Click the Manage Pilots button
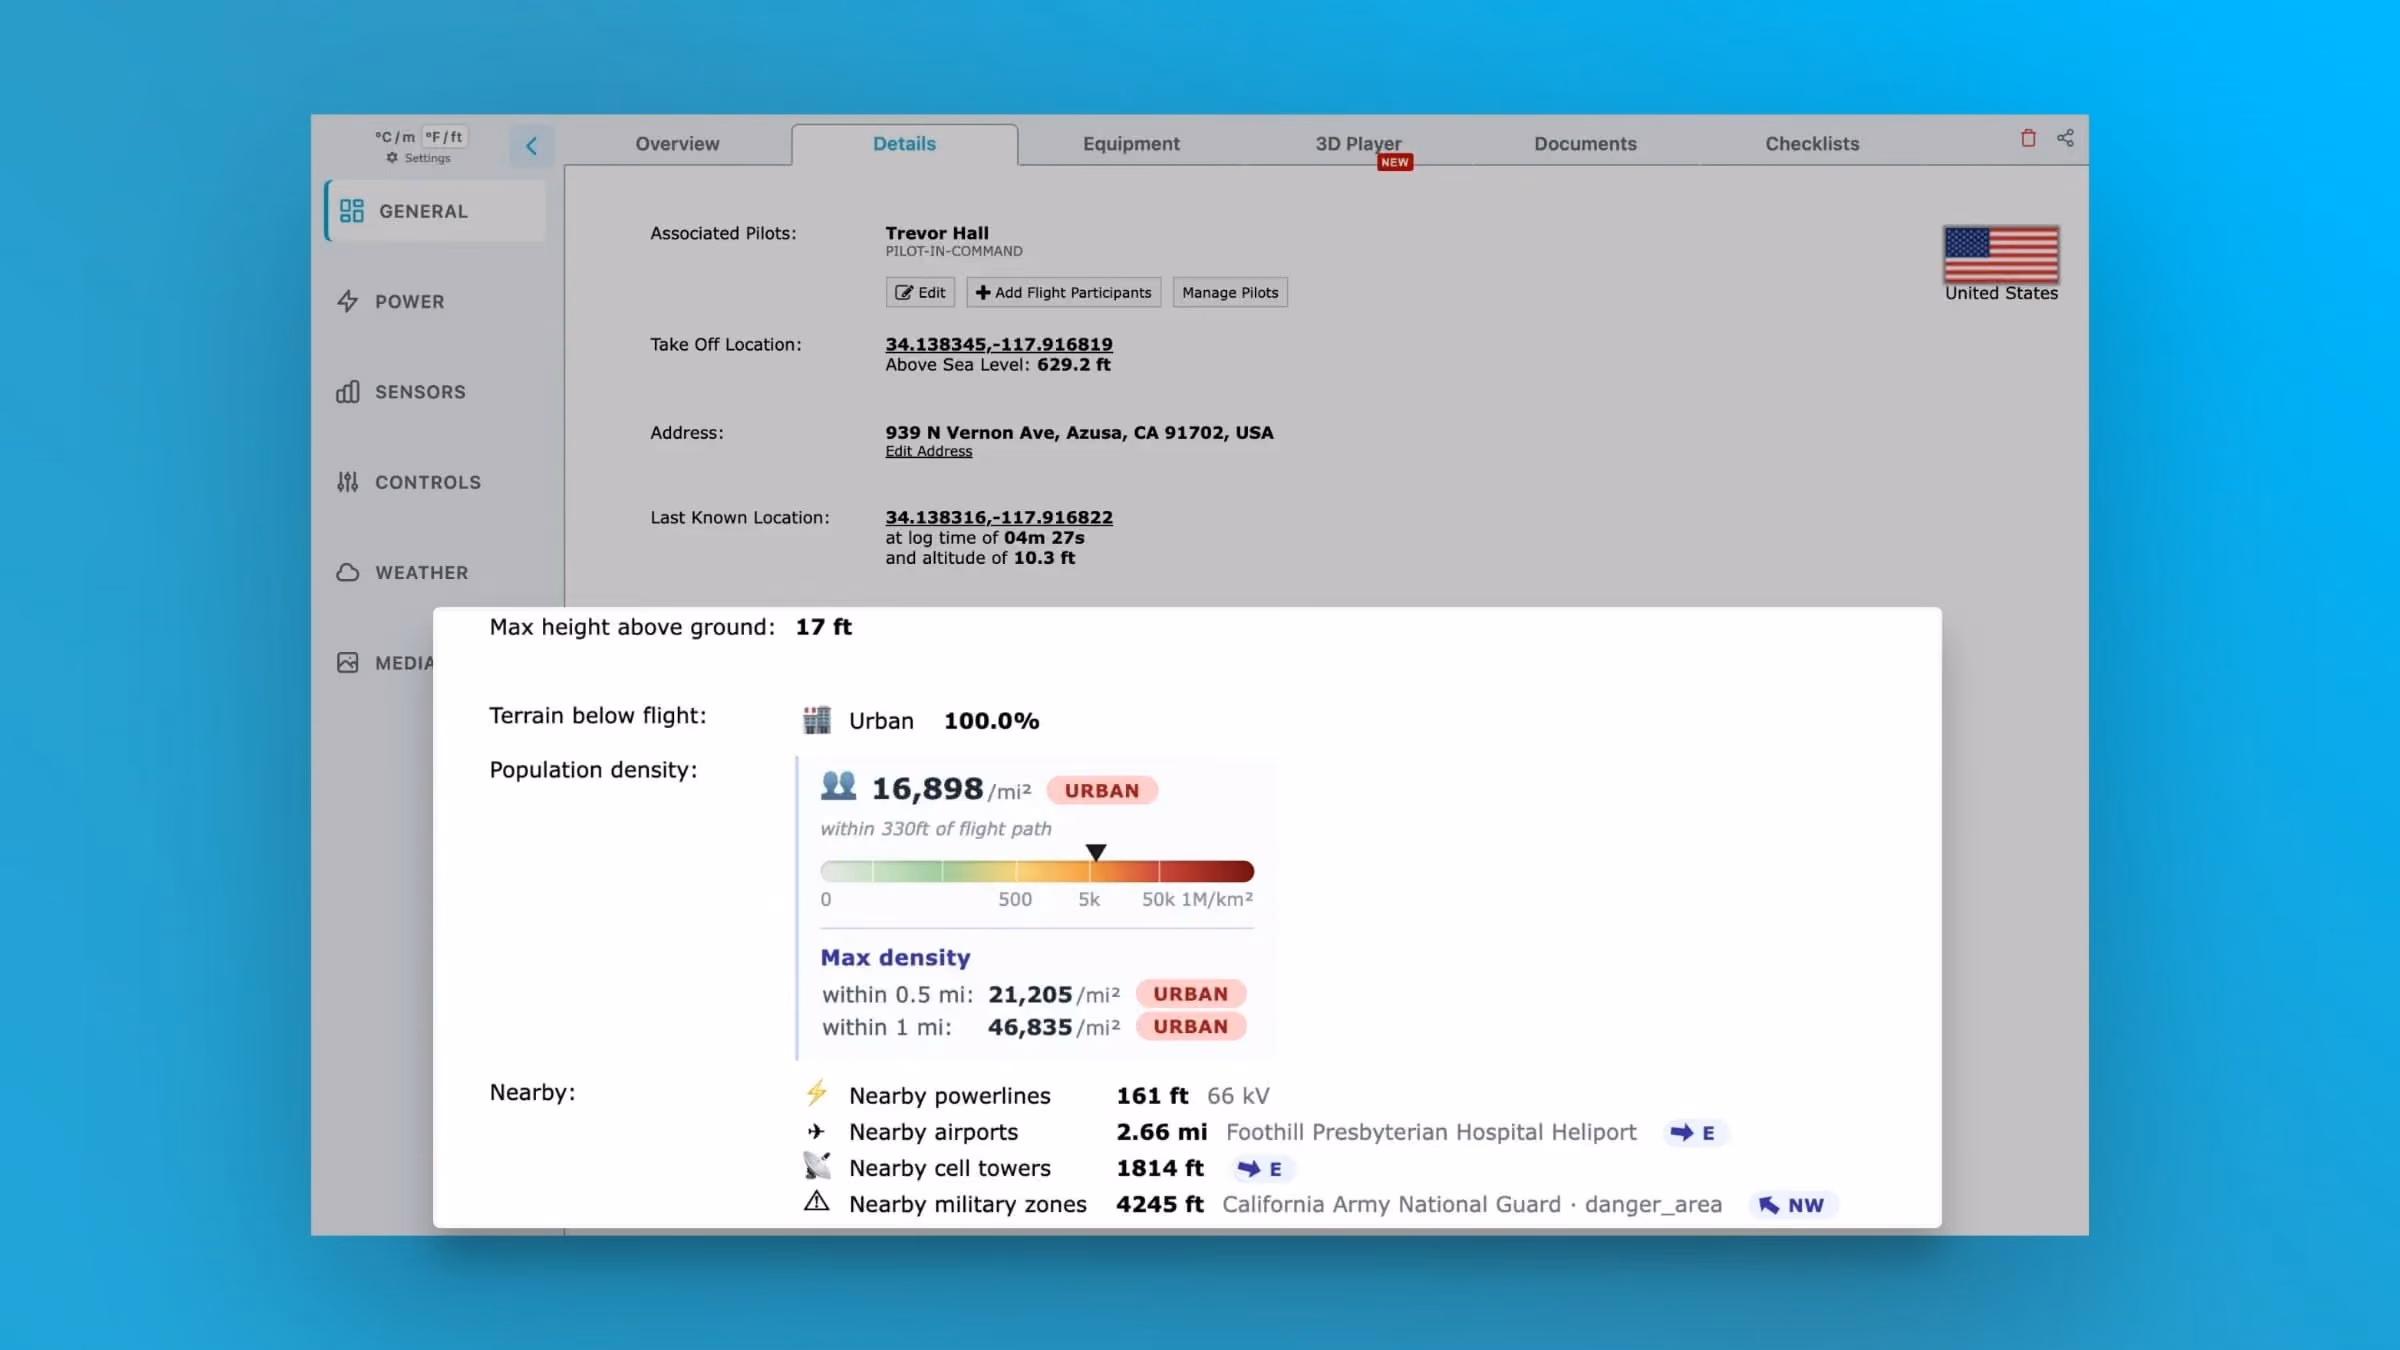Screen dimensions: 2400x1350 tap(1230, 293)
